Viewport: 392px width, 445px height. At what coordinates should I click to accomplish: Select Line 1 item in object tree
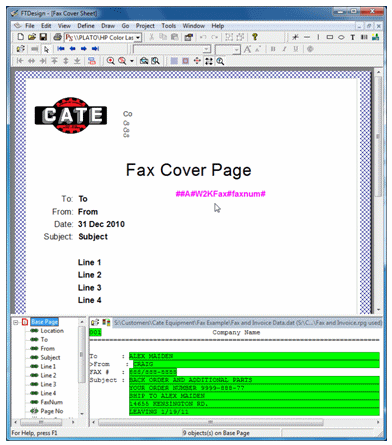[x=48, y=366]
